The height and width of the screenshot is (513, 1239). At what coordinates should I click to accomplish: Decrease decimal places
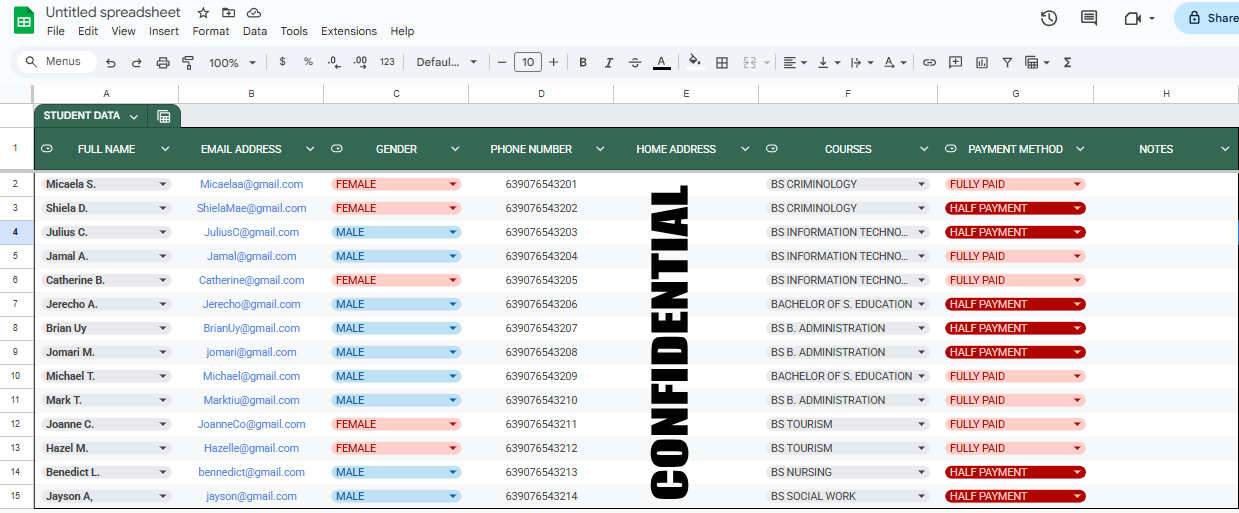[334, 62]
